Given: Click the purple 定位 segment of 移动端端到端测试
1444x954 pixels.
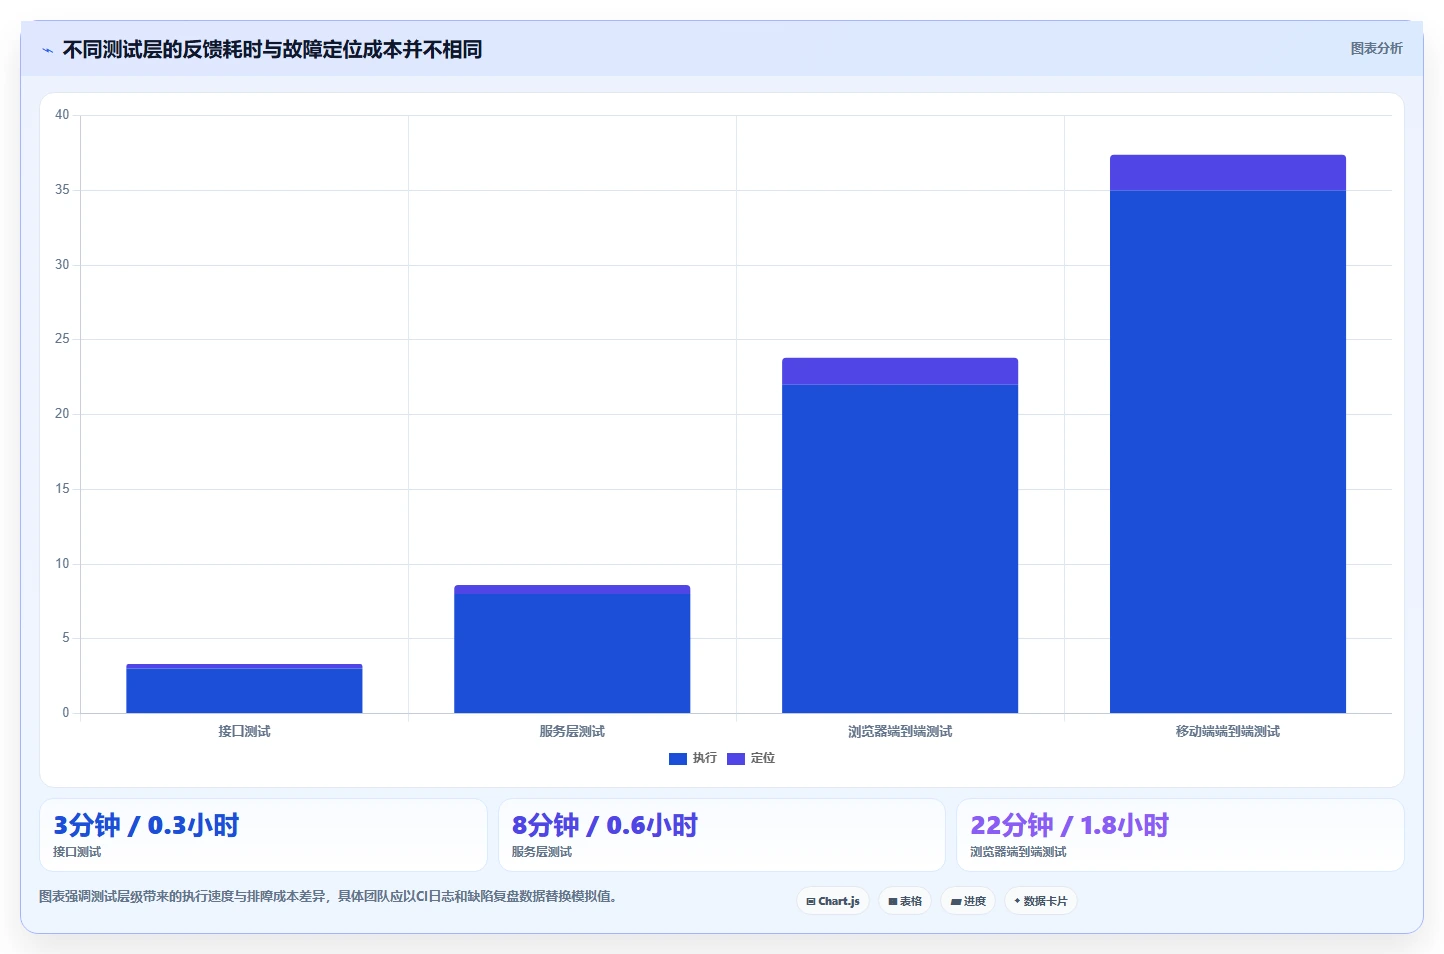Looking at the screenshot, I should click(x=1228, y=173).
